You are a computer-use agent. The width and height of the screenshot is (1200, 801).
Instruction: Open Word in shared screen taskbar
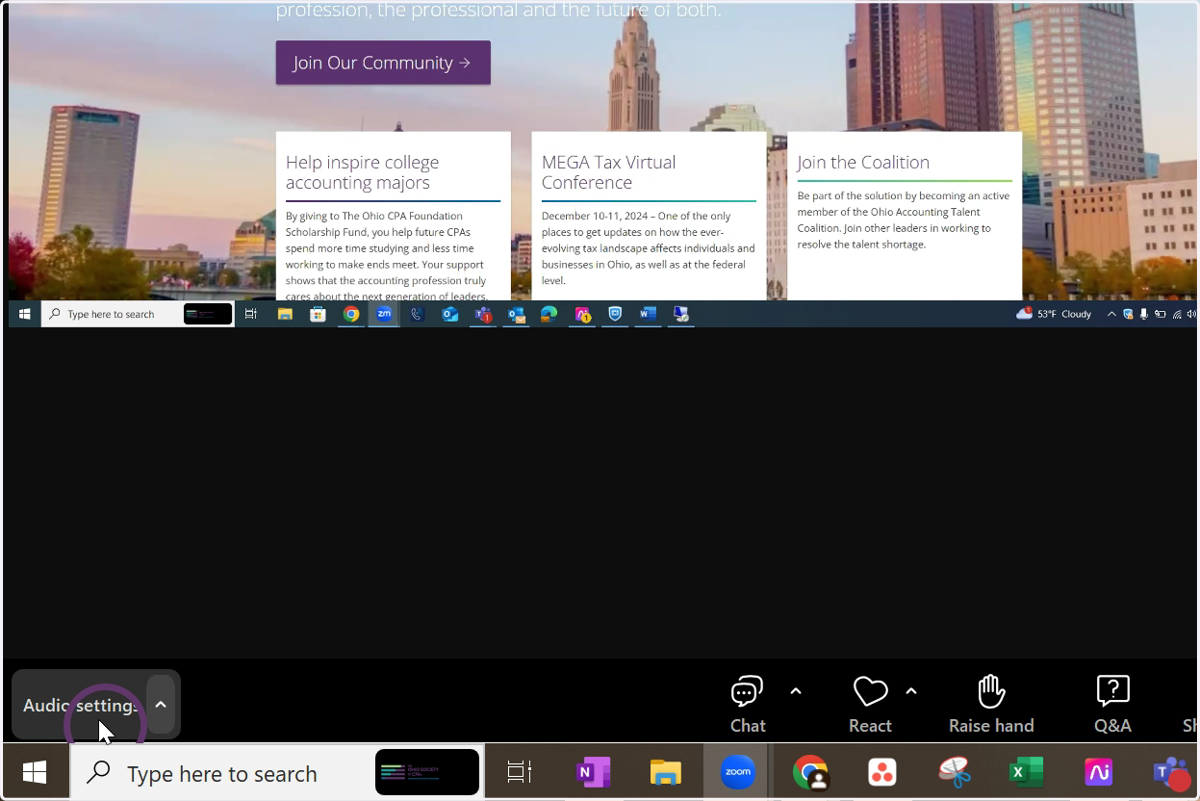point(648,314)
